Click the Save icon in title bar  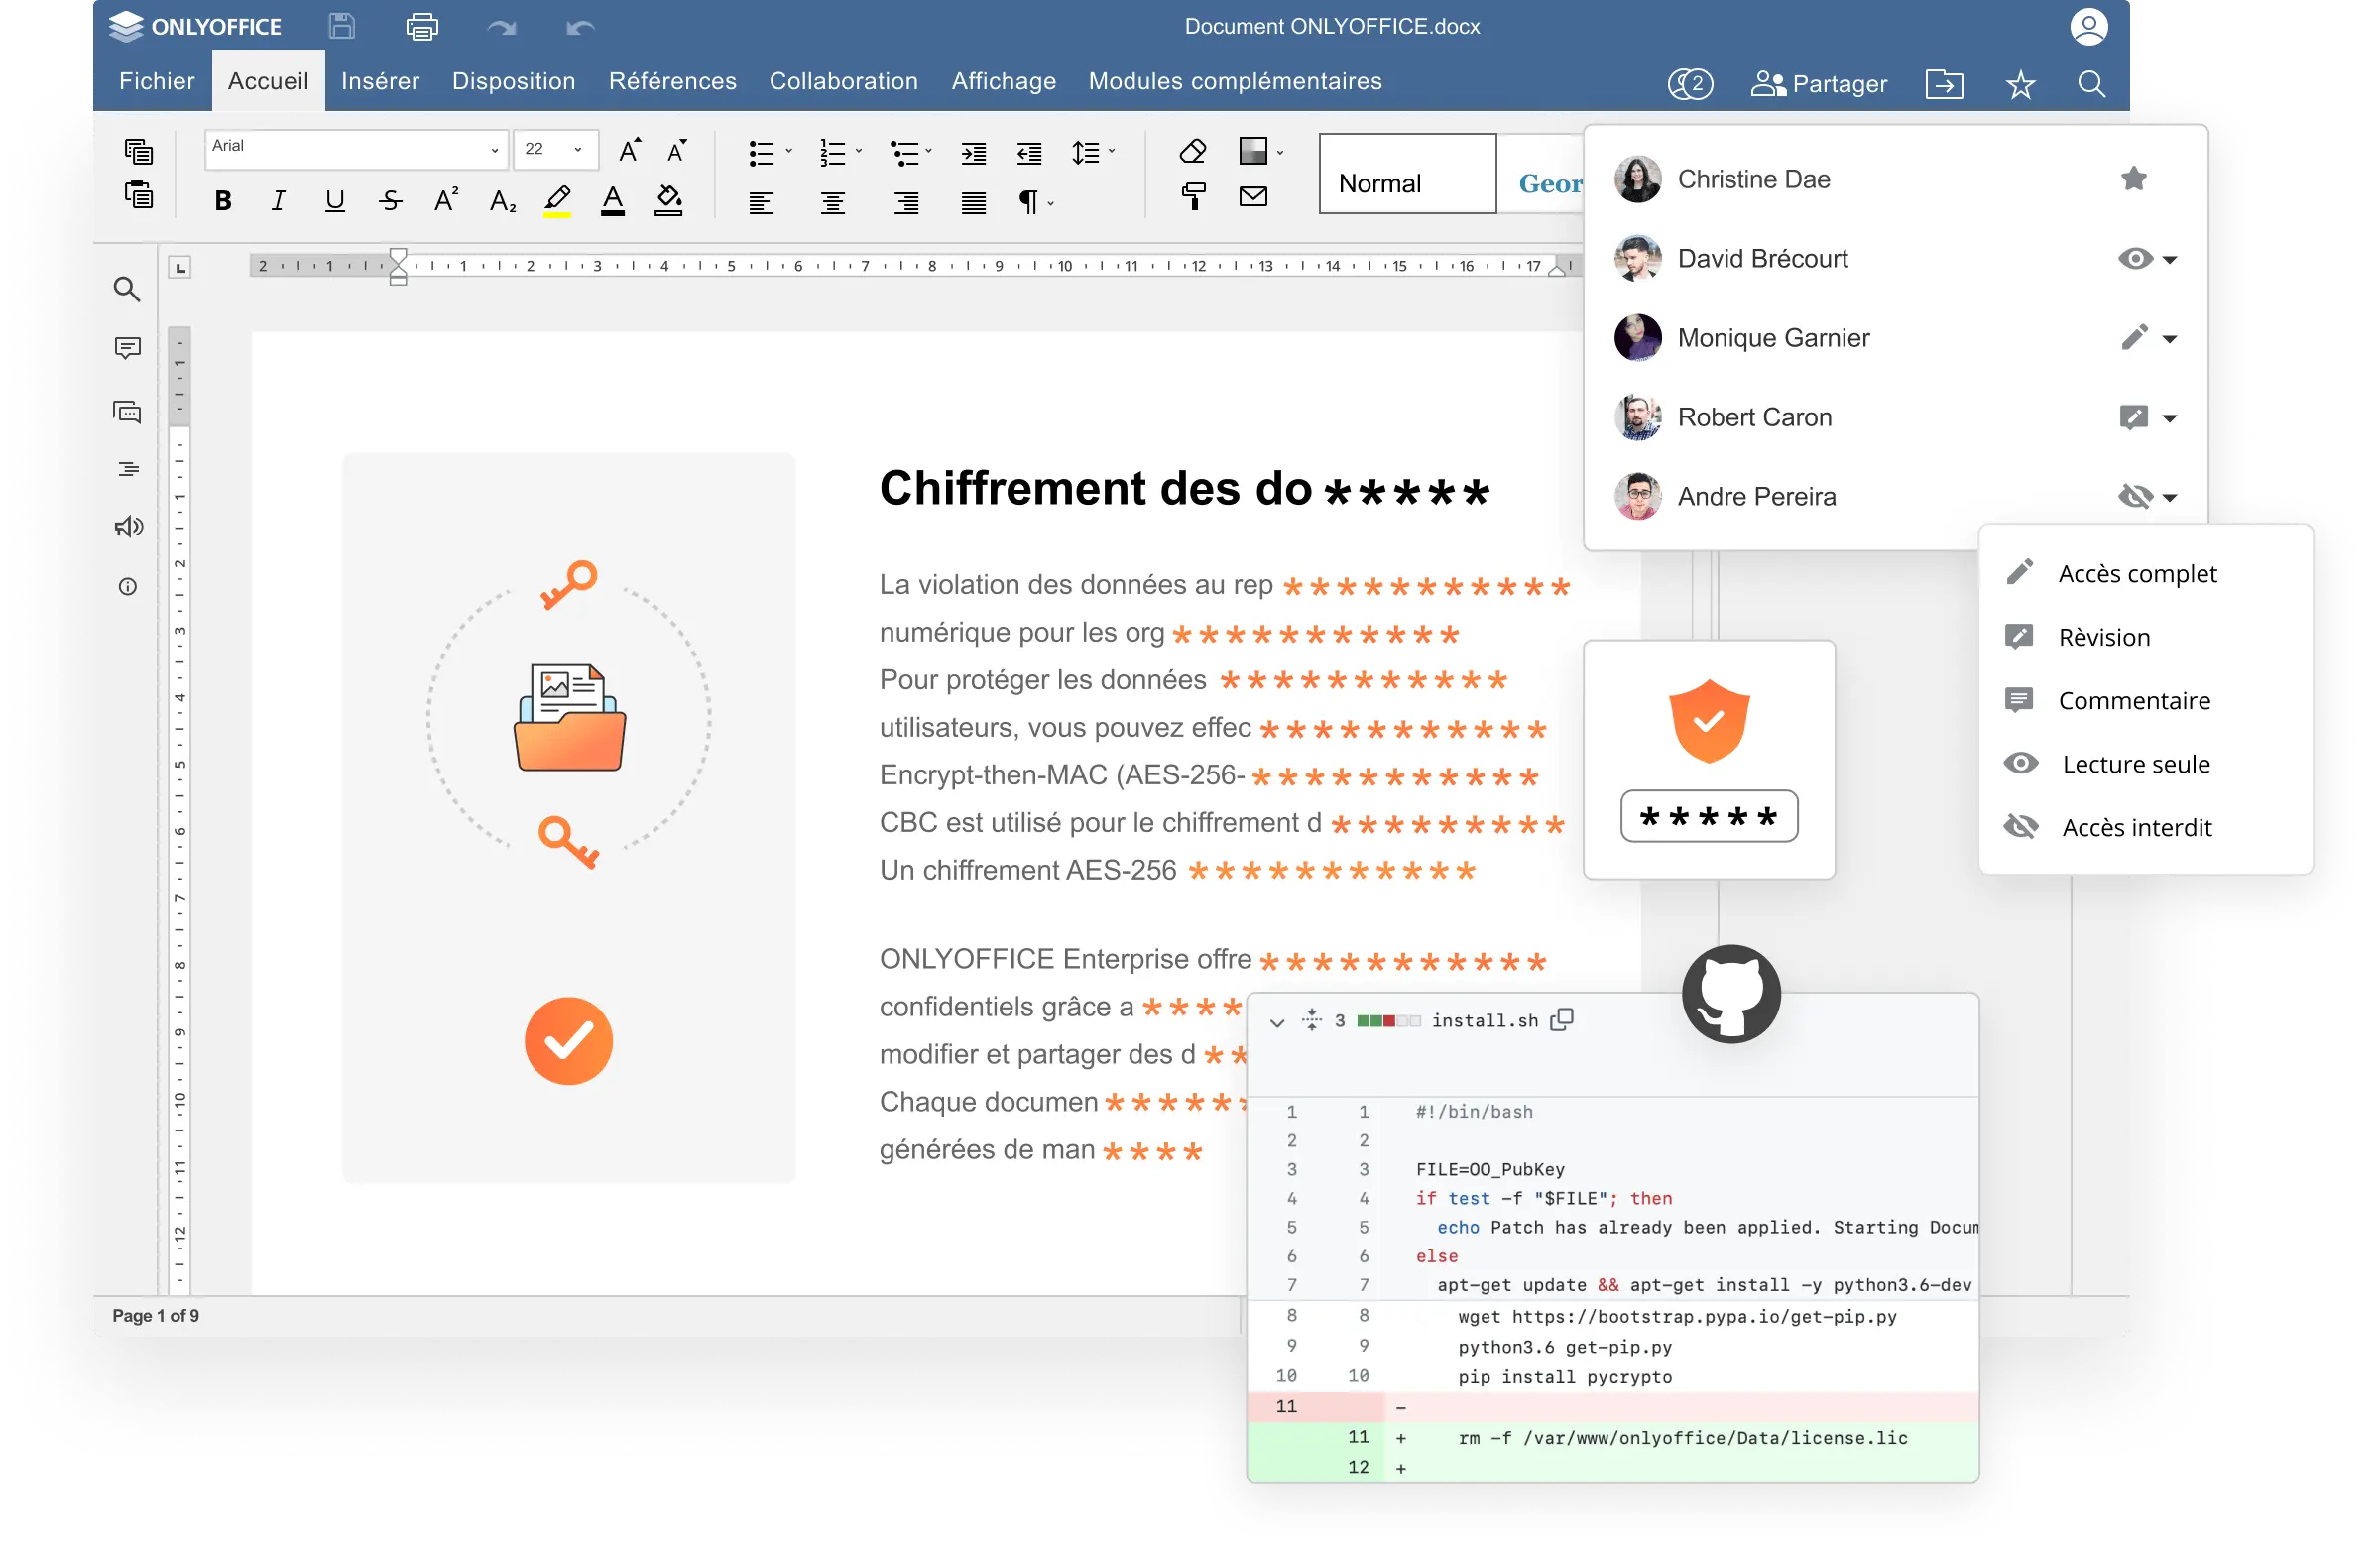click(x=342, y=26)
